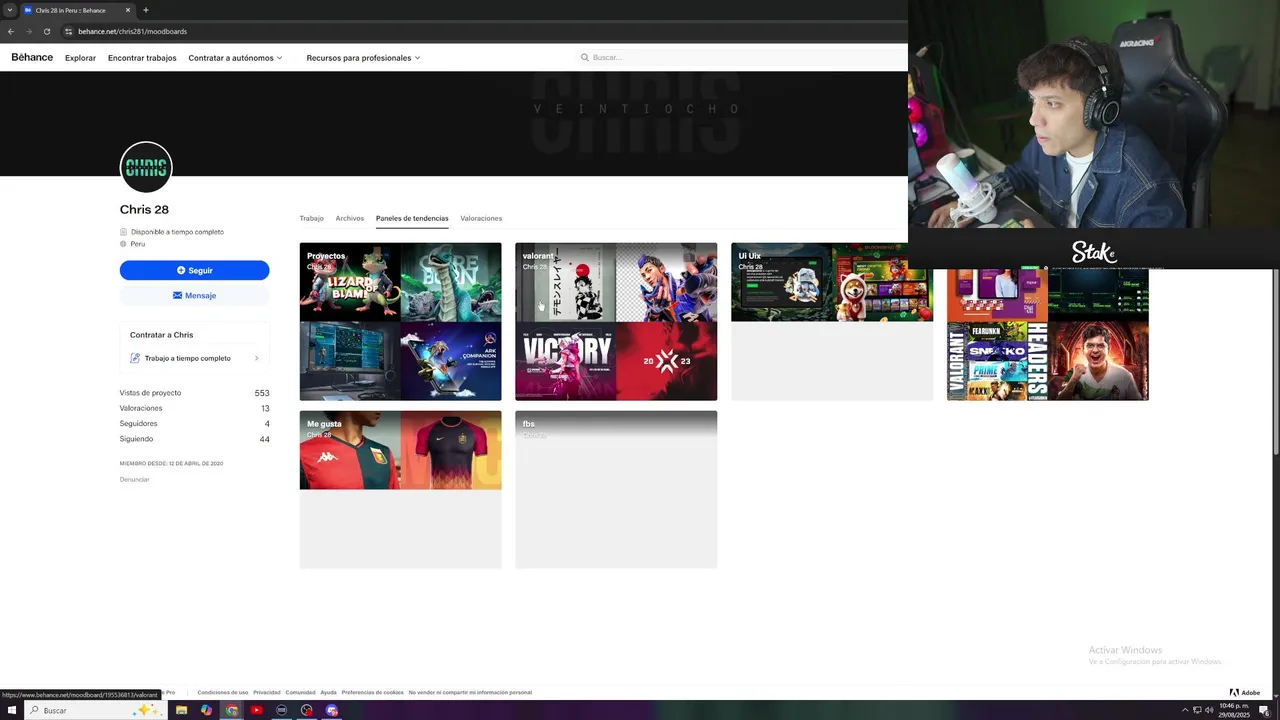
Task: Open Condiciones de uso footer link
Action: [x=222, y=692]
